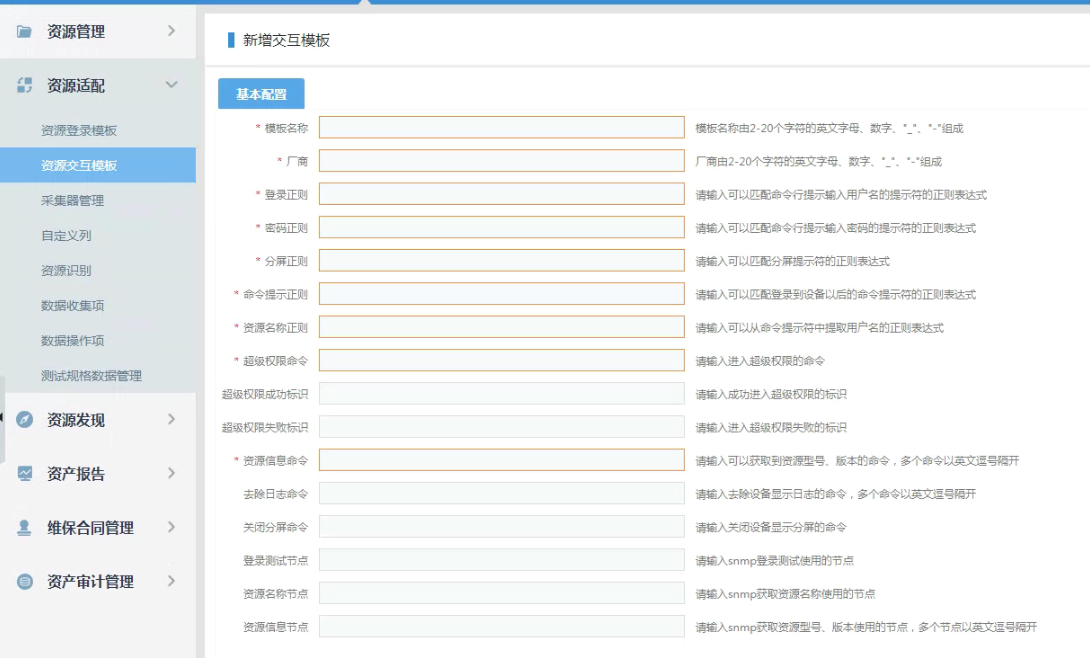Click the 模板名称 field label
The width and height of the screenshot is (1090, 658).
click(x=286, y=128)
